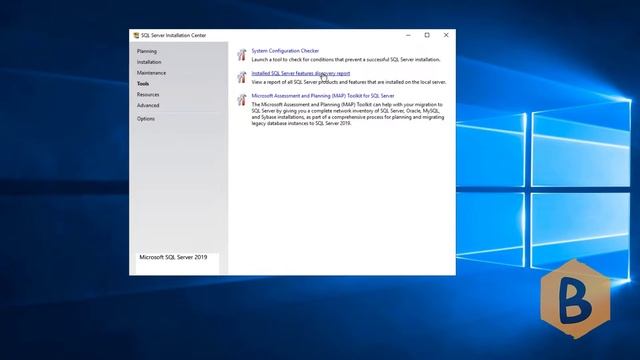Click the MAP Toolkit description paragraph

point(348,114)
